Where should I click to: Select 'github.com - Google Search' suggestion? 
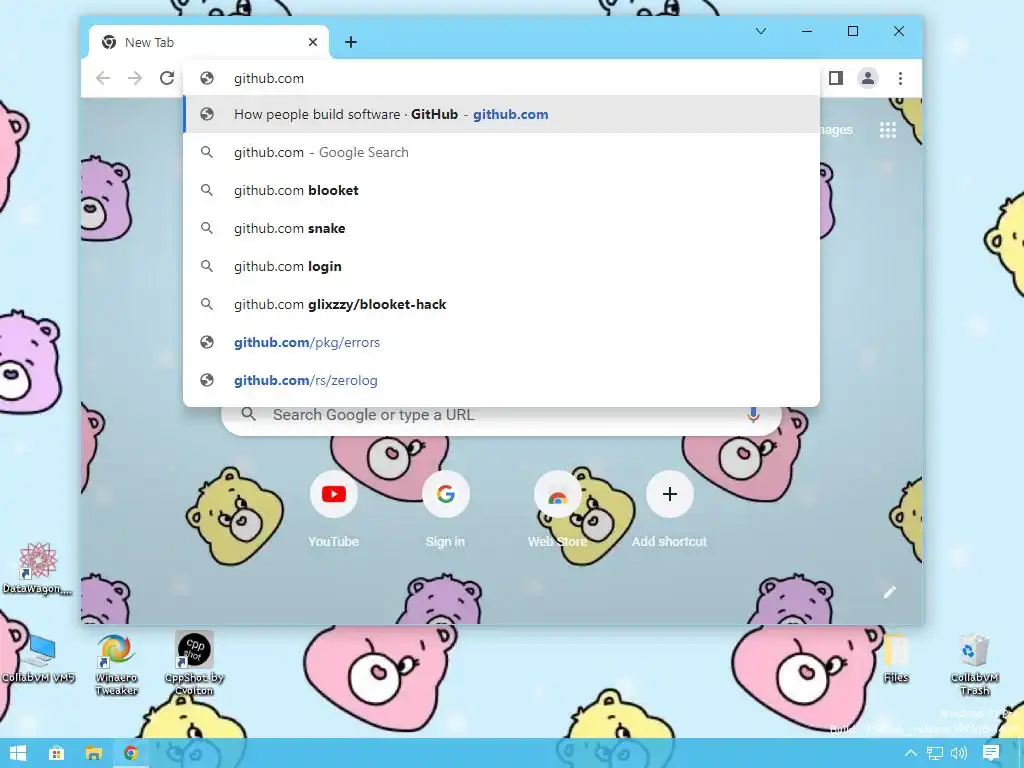pos(501,152)
